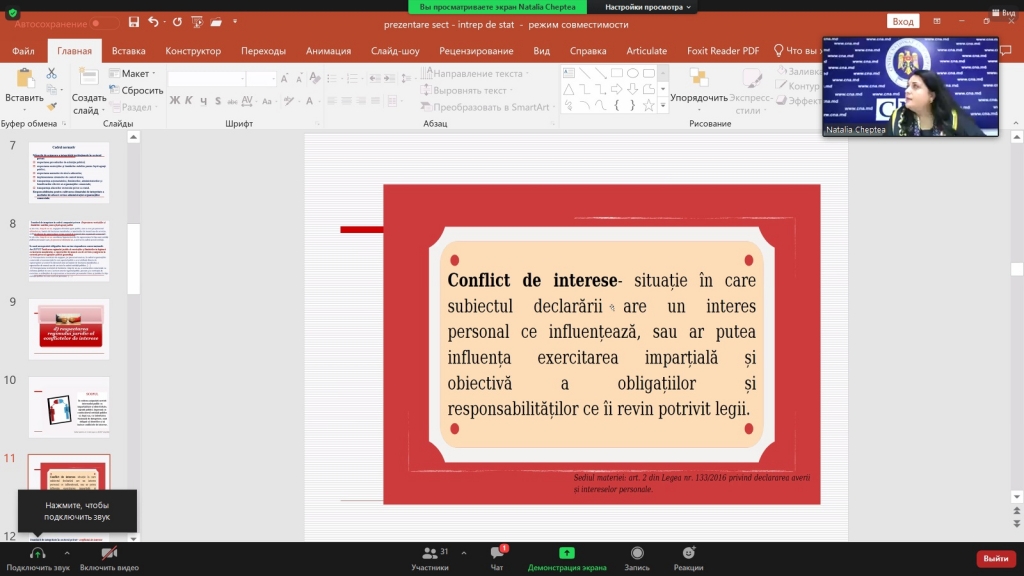This screenshot has height=576, width=1024.
Task: Click the Save floppy disk icon
Action: coord(134,22)
